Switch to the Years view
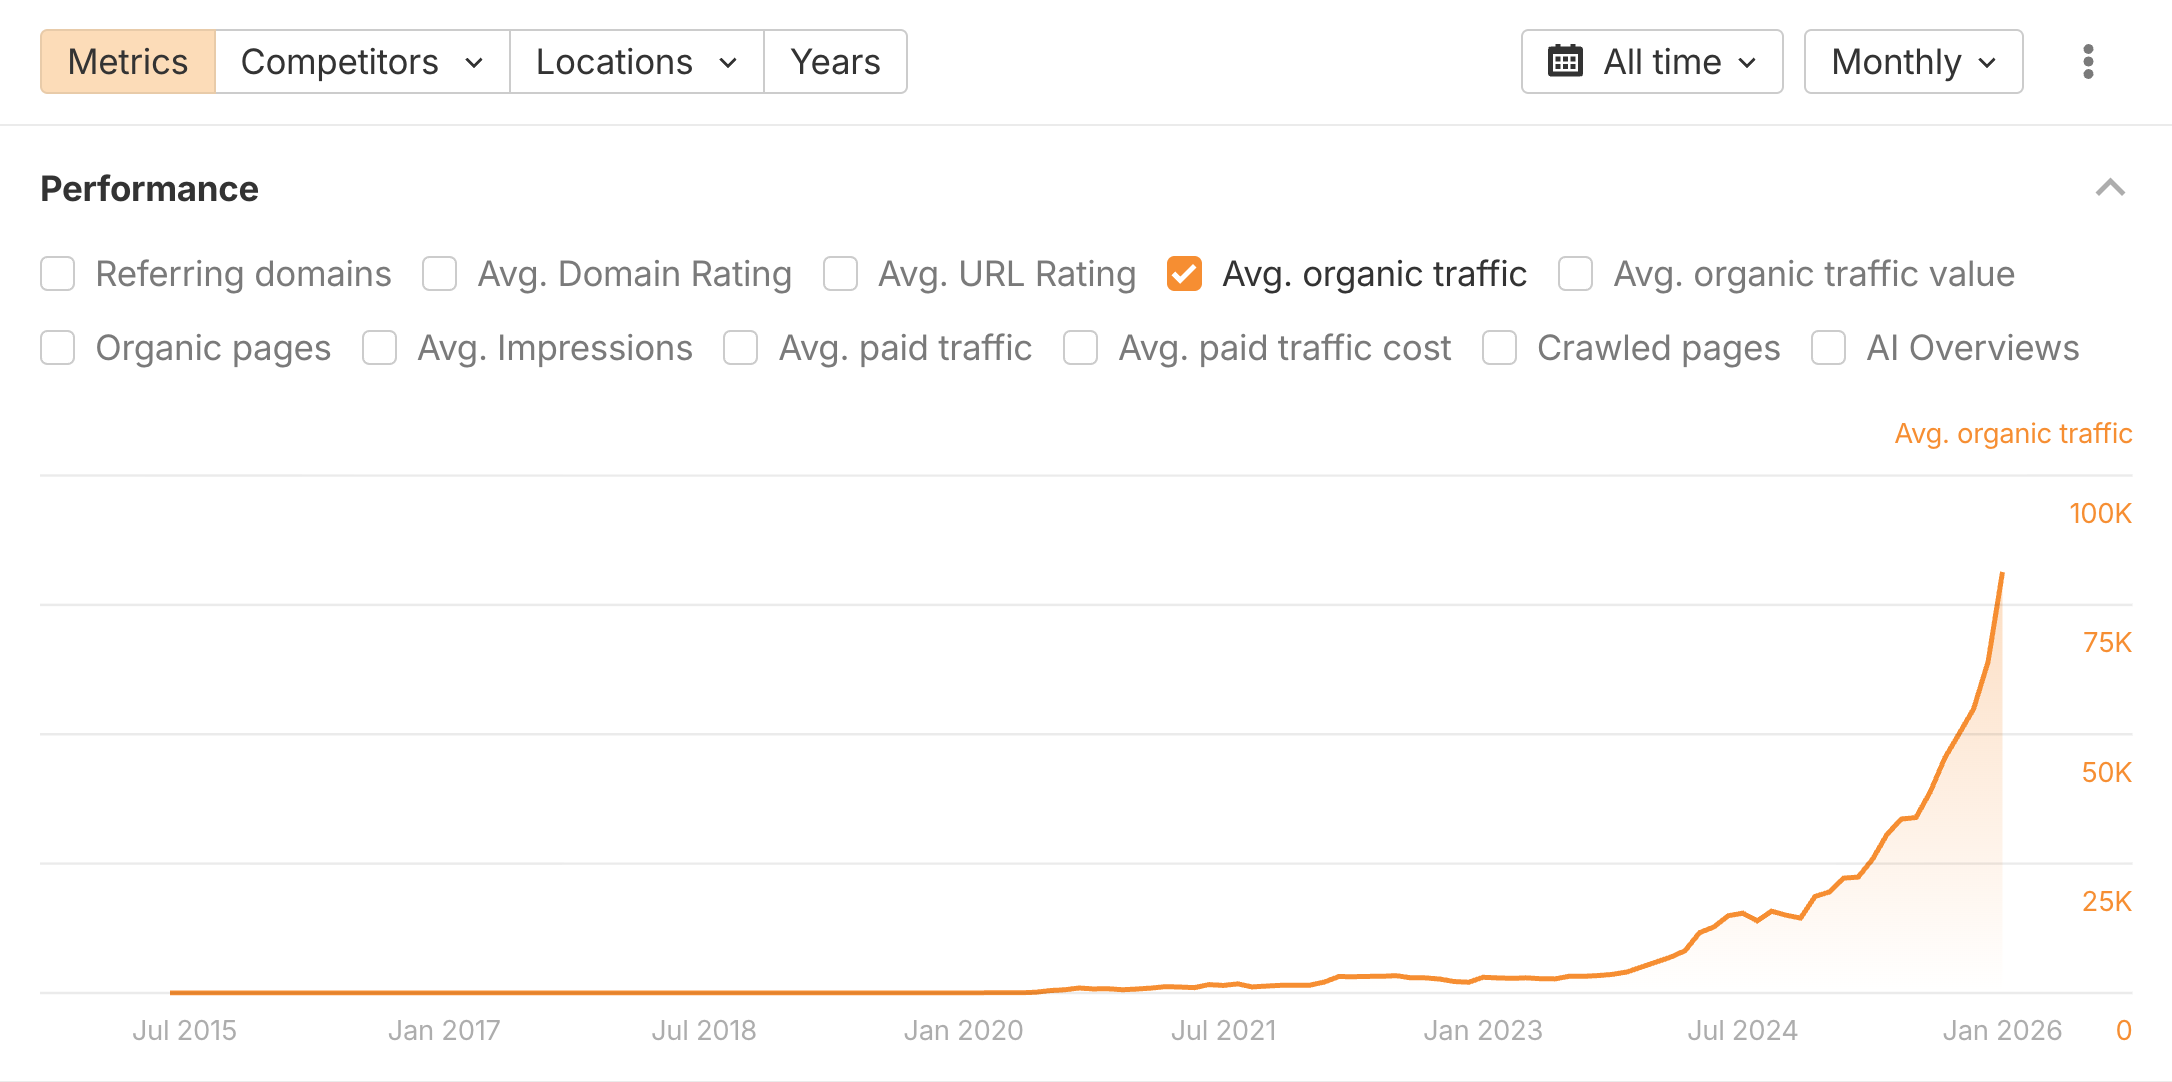The image size is (2172, 1082). (x=835, y=61)
